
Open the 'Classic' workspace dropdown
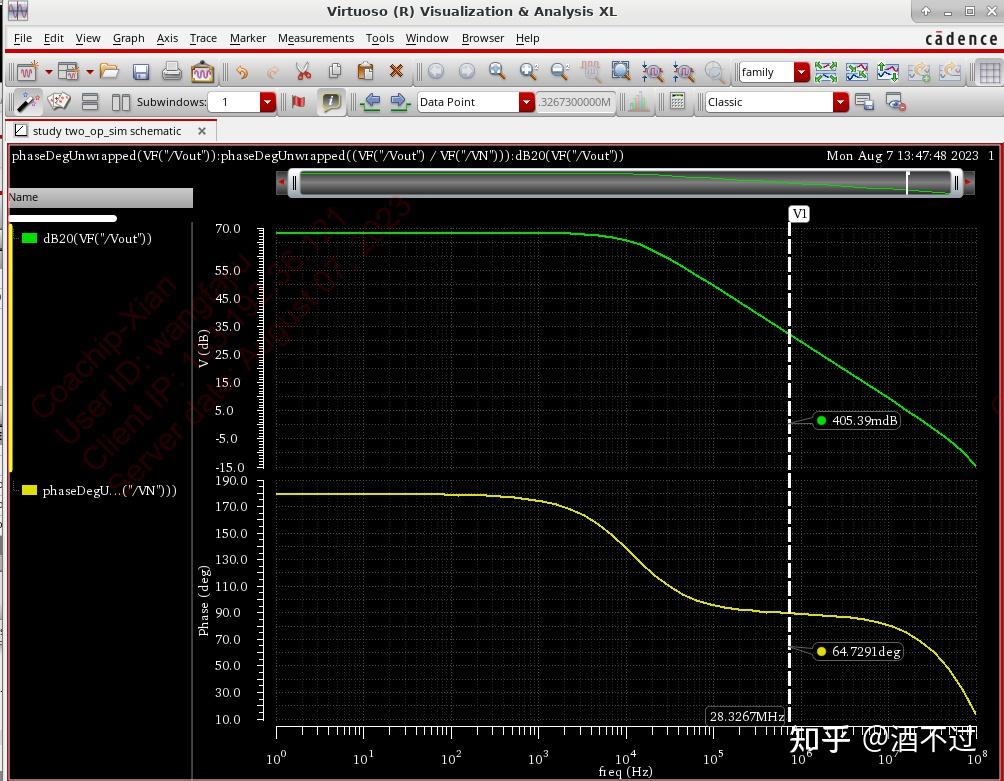tap(841, 102)
